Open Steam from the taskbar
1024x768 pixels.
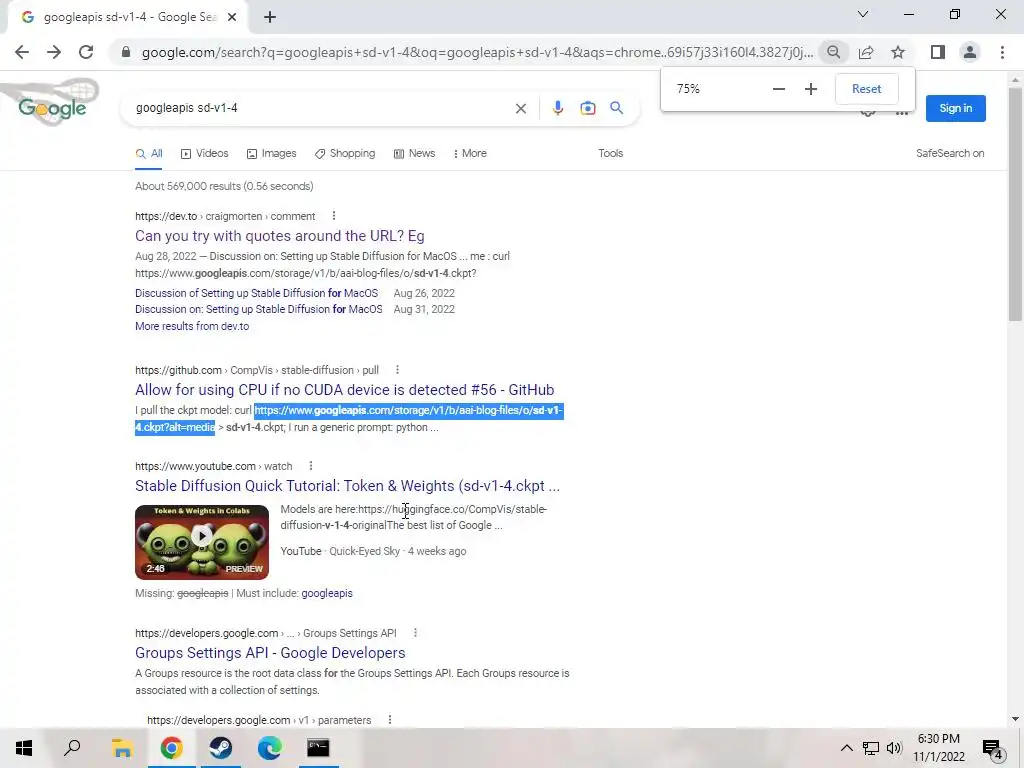[x=221, y=748]
